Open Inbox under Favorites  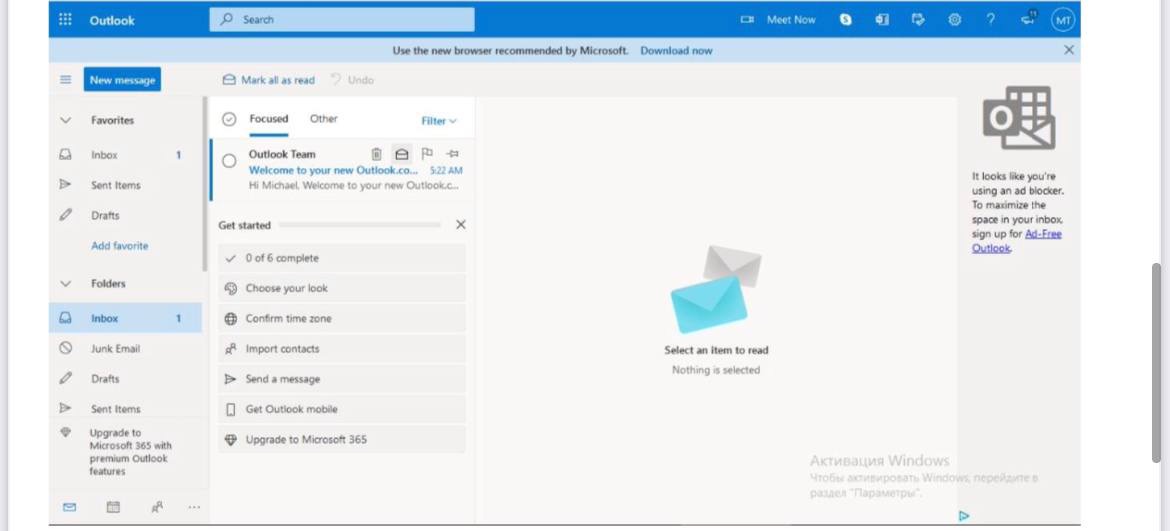125,155
